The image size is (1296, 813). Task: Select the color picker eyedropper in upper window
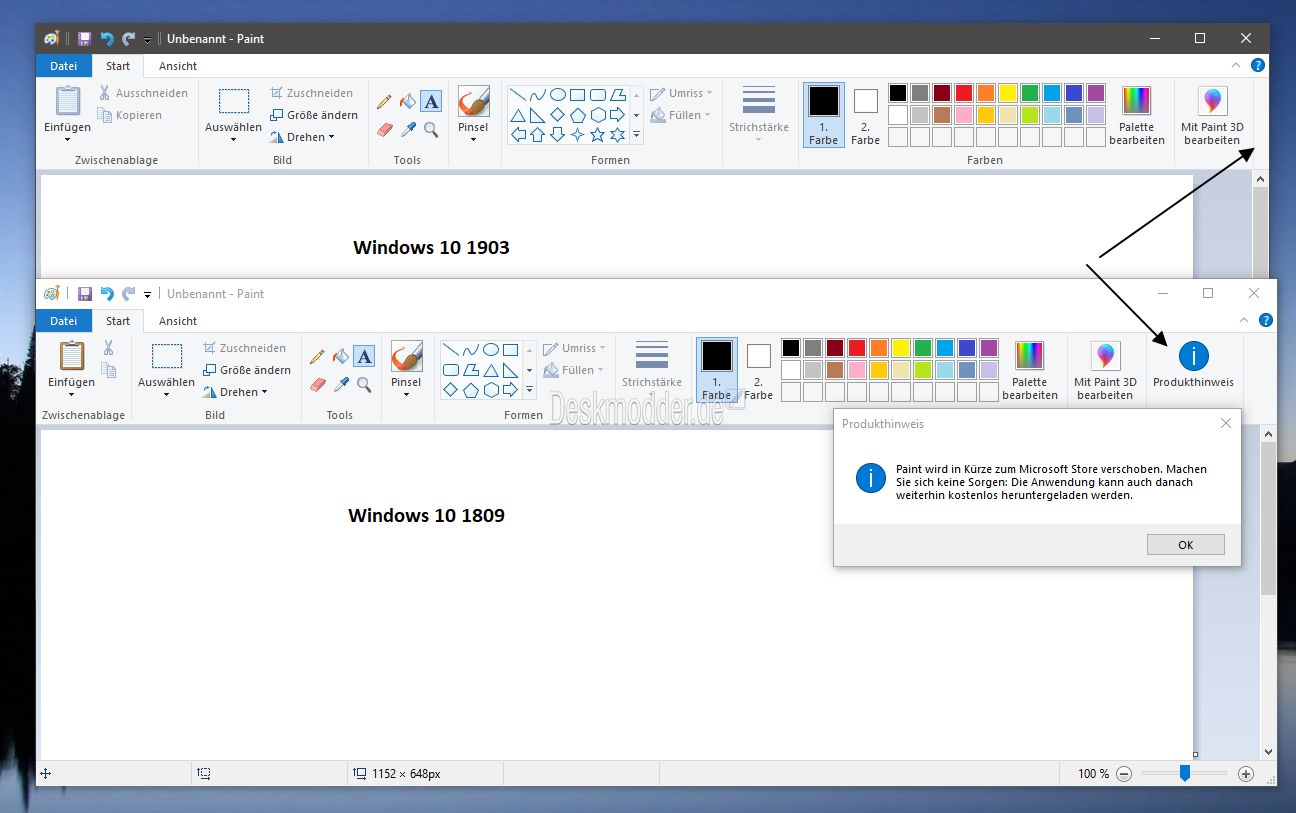pos(408,130)
